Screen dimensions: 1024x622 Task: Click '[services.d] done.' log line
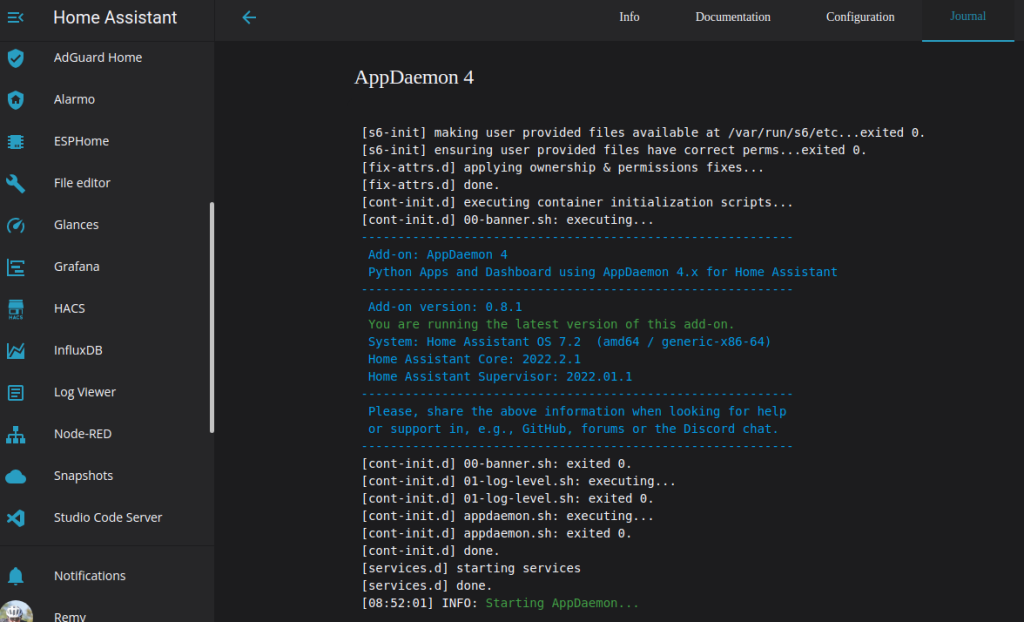point(426,585)
